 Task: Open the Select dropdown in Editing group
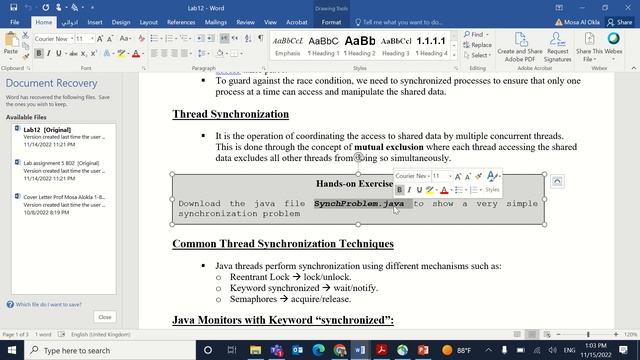click(x=478, y=56)
